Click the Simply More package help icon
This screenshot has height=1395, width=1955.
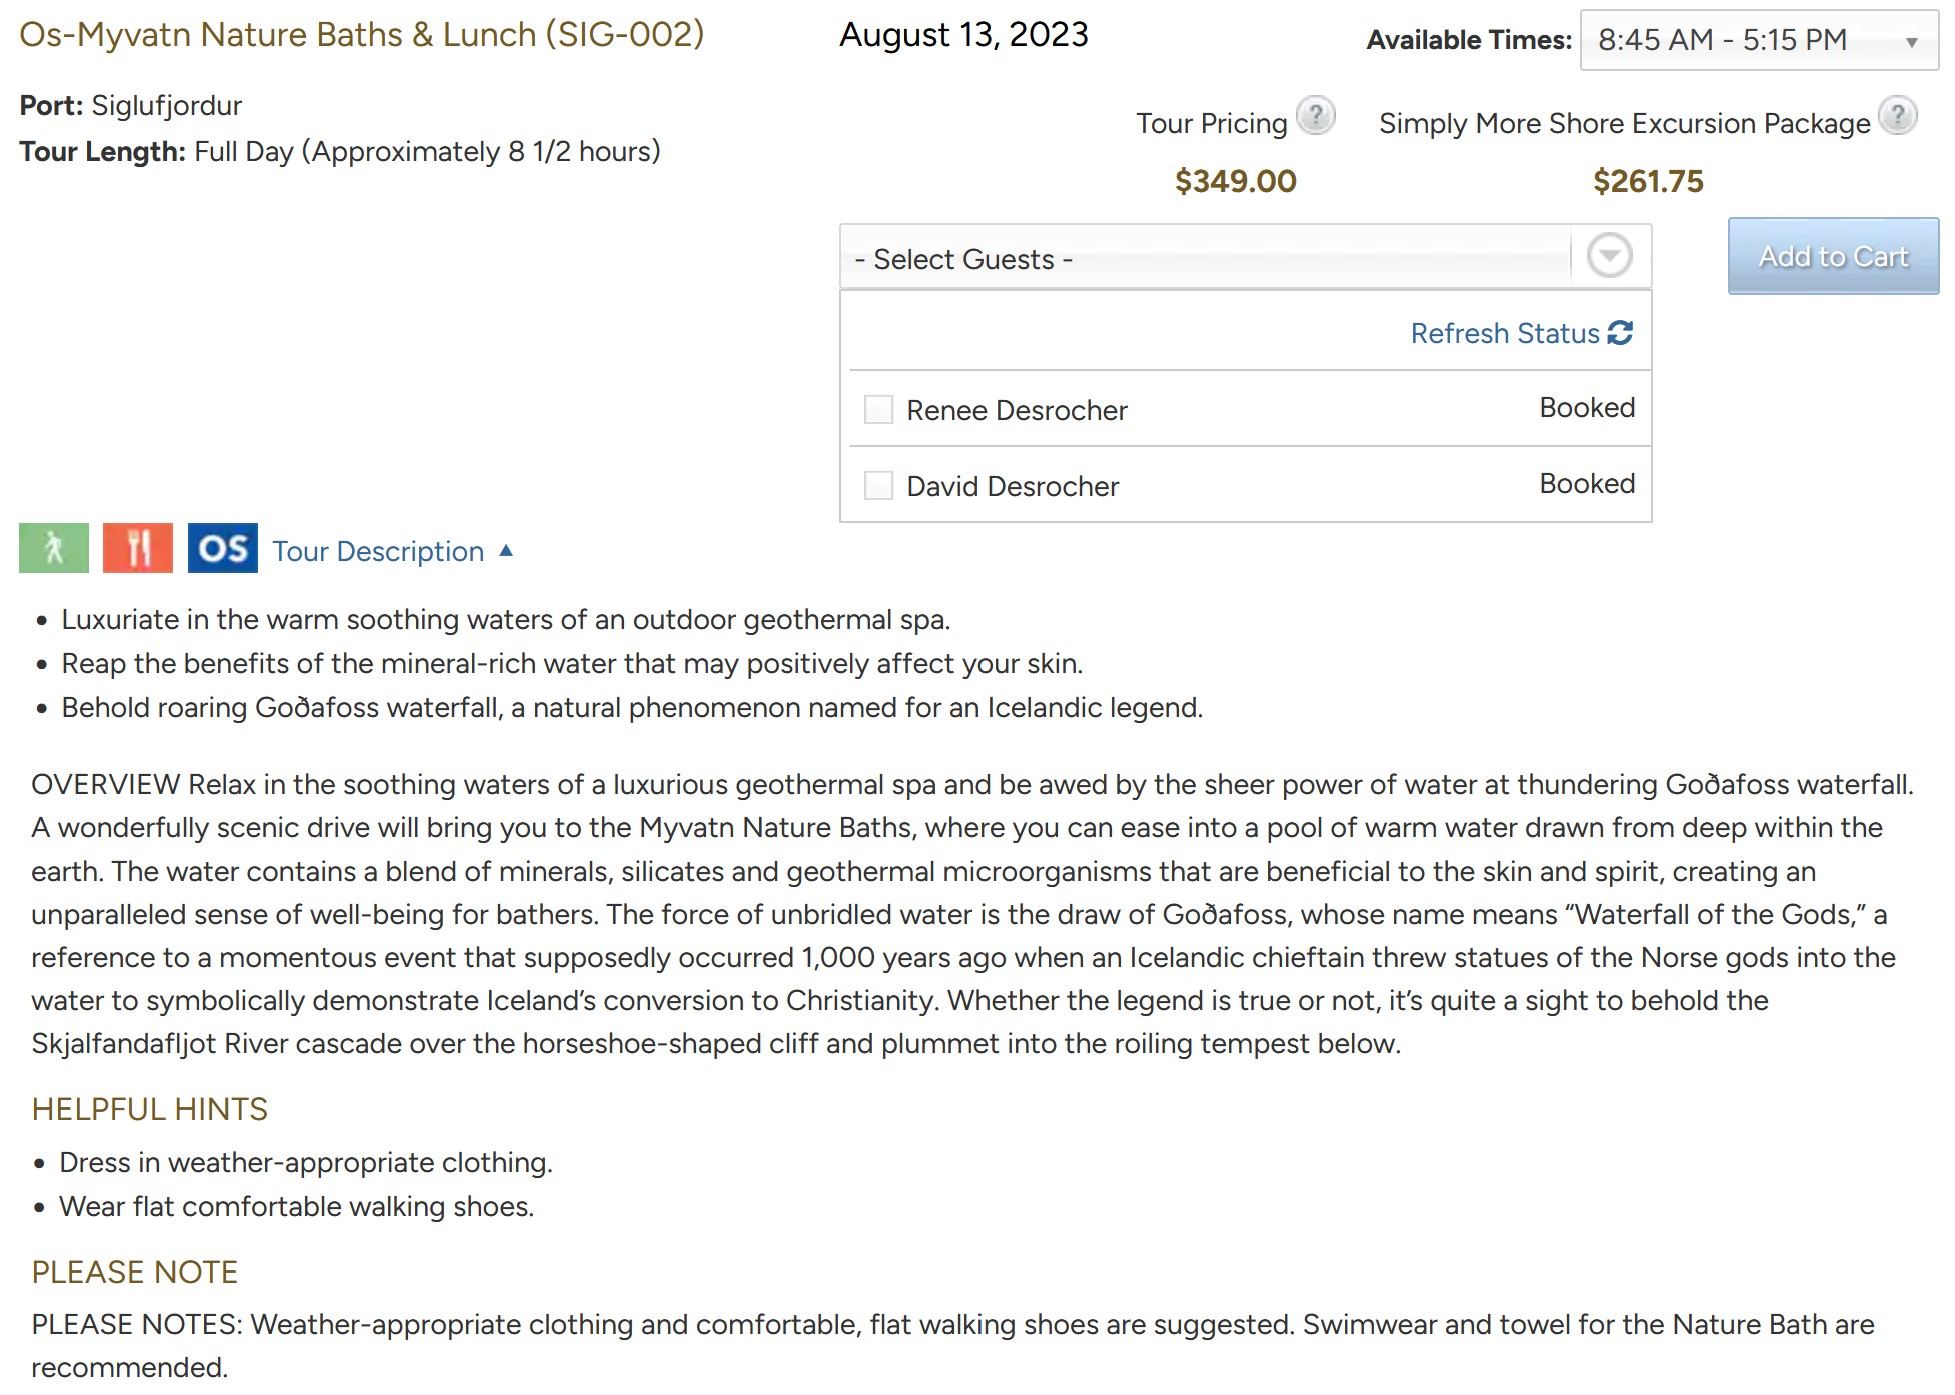pos(1897,116)
